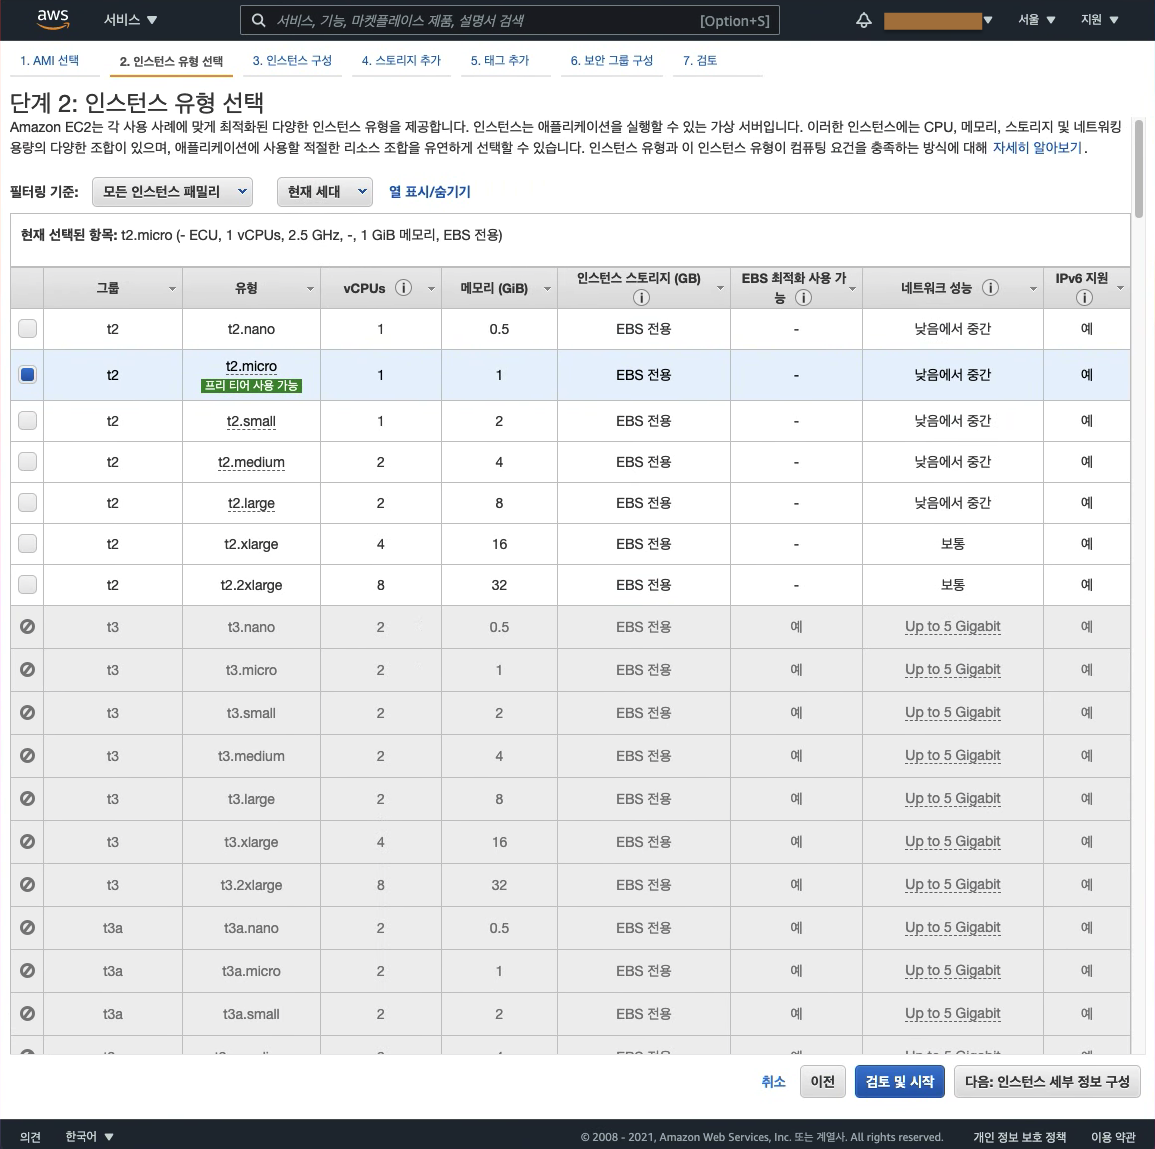1155x1149 pixels.
Task: Show instance storage info icon
Action: pyautogui.click(x=642, y=298)
